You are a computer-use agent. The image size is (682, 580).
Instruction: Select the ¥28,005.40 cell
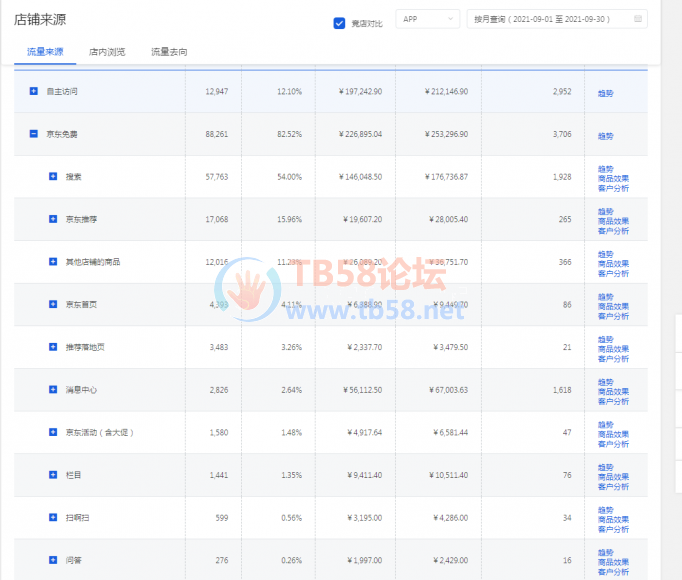click(x=449, y=219)
